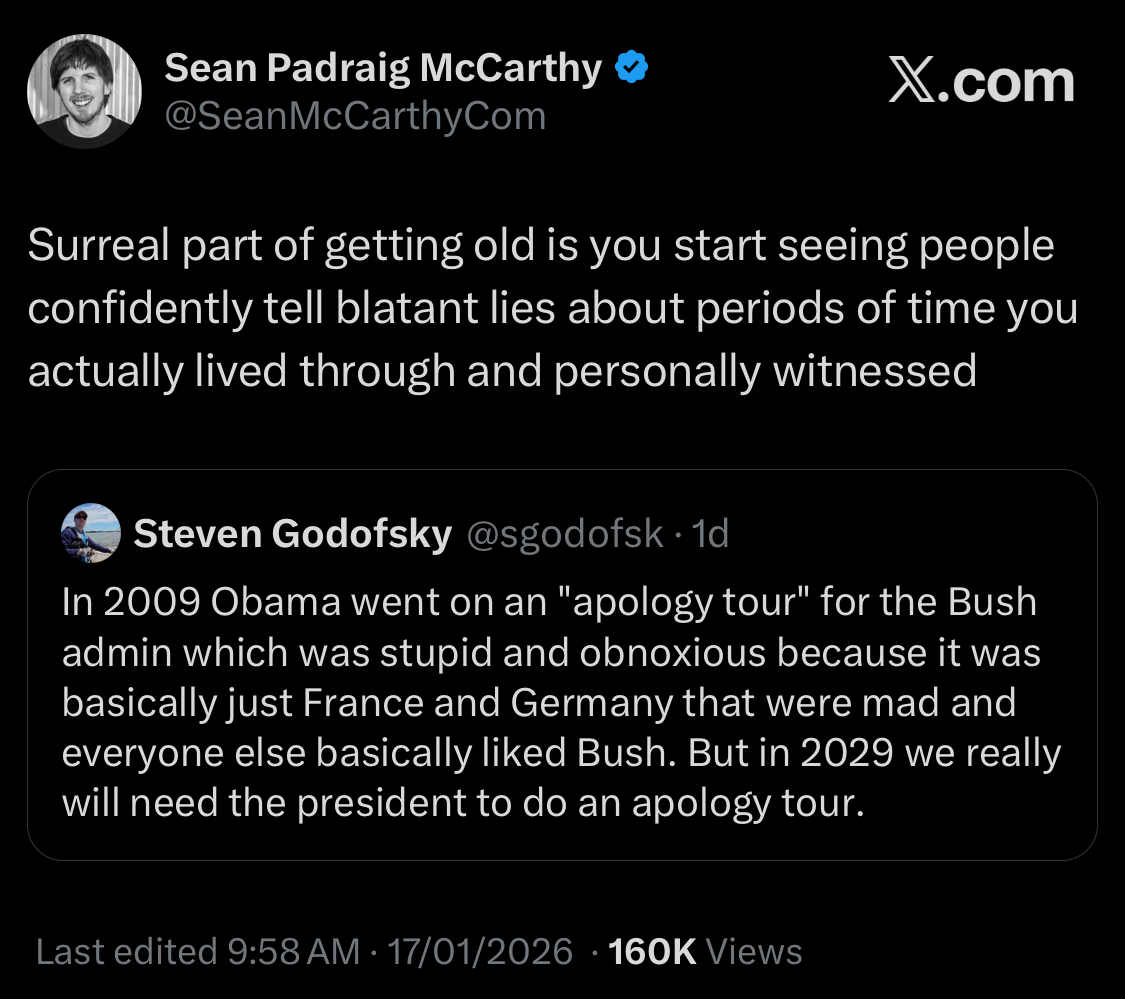The height and width of the screenshot is (999, 1125).
Task: Open the quoted post text about 'apology tour'
Action: tap(561, 703)
